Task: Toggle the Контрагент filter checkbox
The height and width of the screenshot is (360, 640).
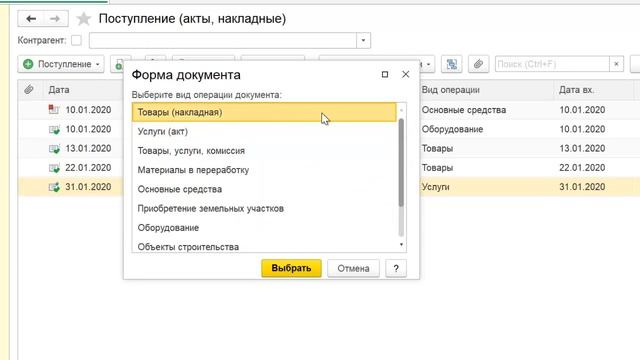Action: click(x=76, y=40)
